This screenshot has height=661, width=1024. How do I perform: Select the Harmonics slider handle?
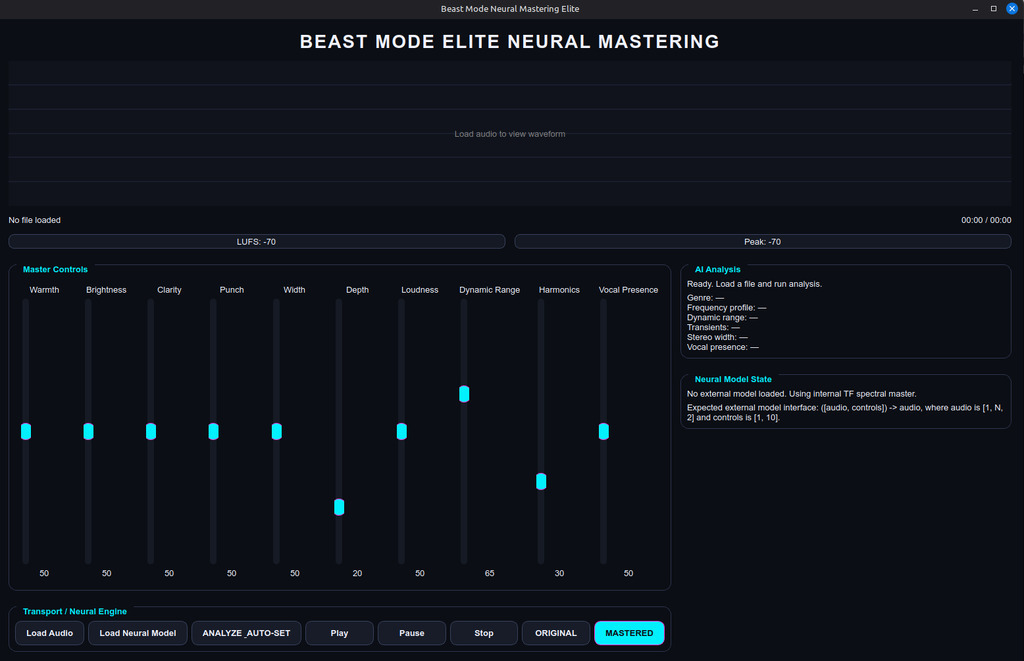pyautogui.click(x=541, y=481)
